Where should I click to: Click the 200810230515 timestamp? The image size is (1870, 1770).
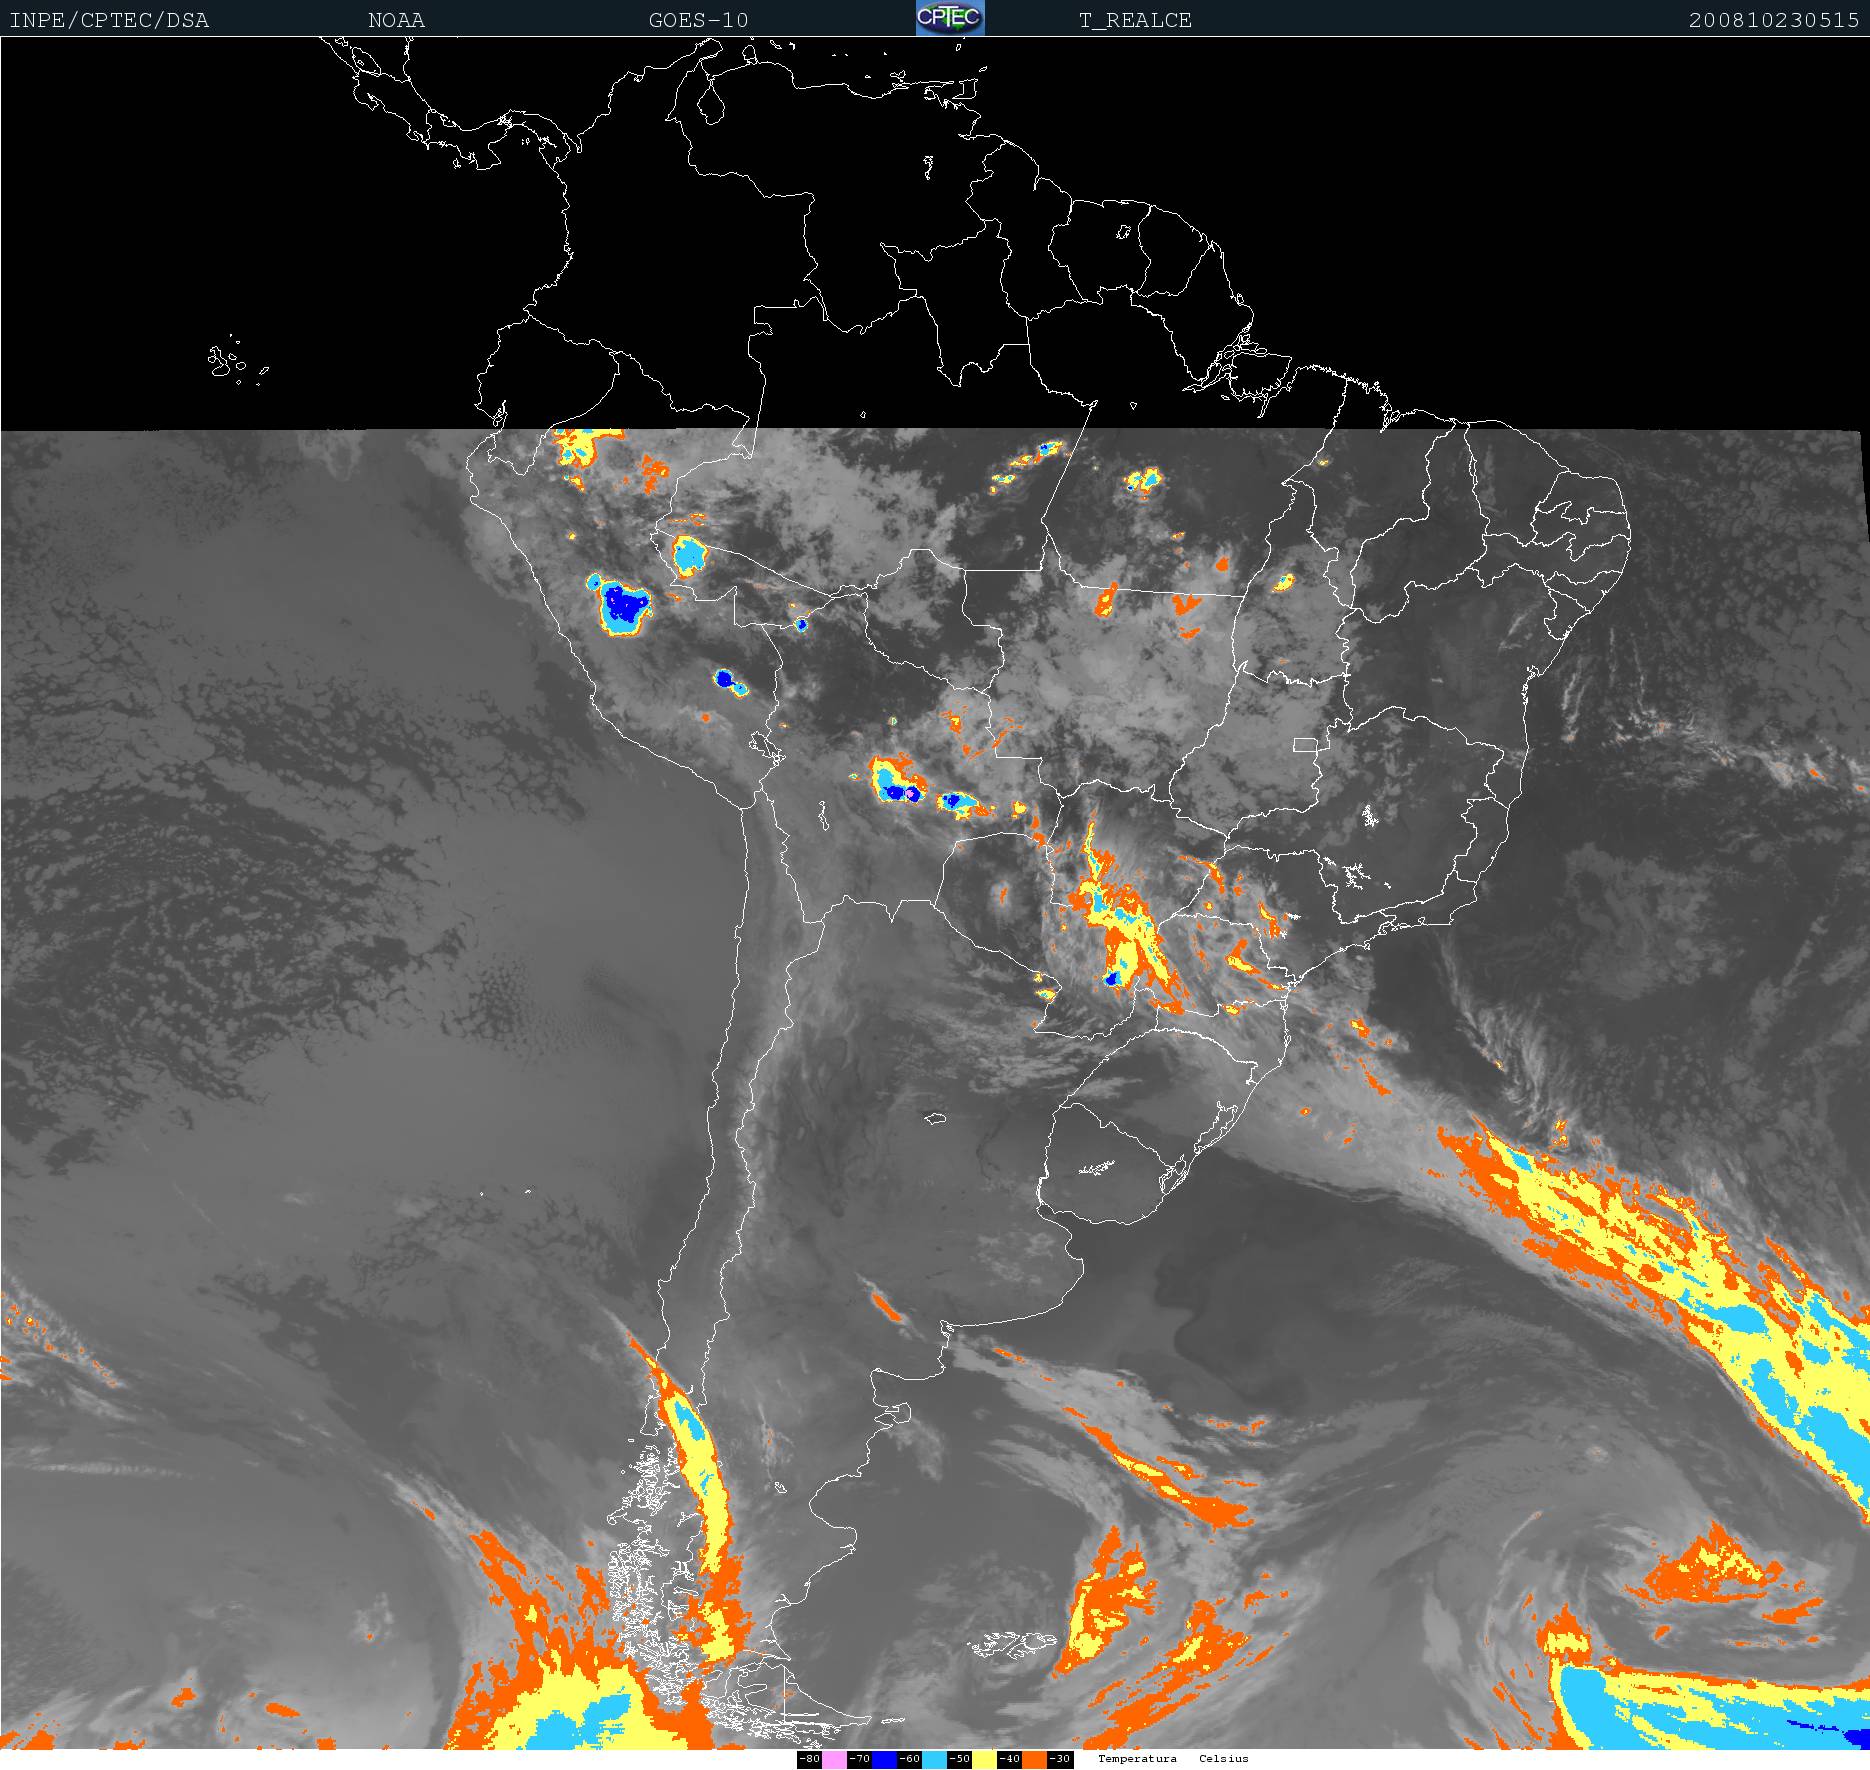[x=1773, y=20]
